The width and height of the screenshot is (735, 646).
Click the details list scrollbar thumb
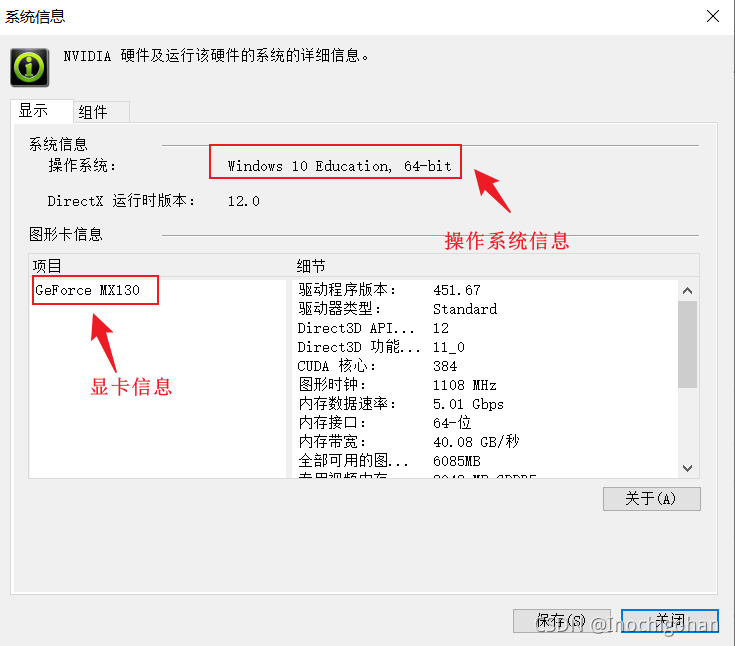tap(687, 344)
